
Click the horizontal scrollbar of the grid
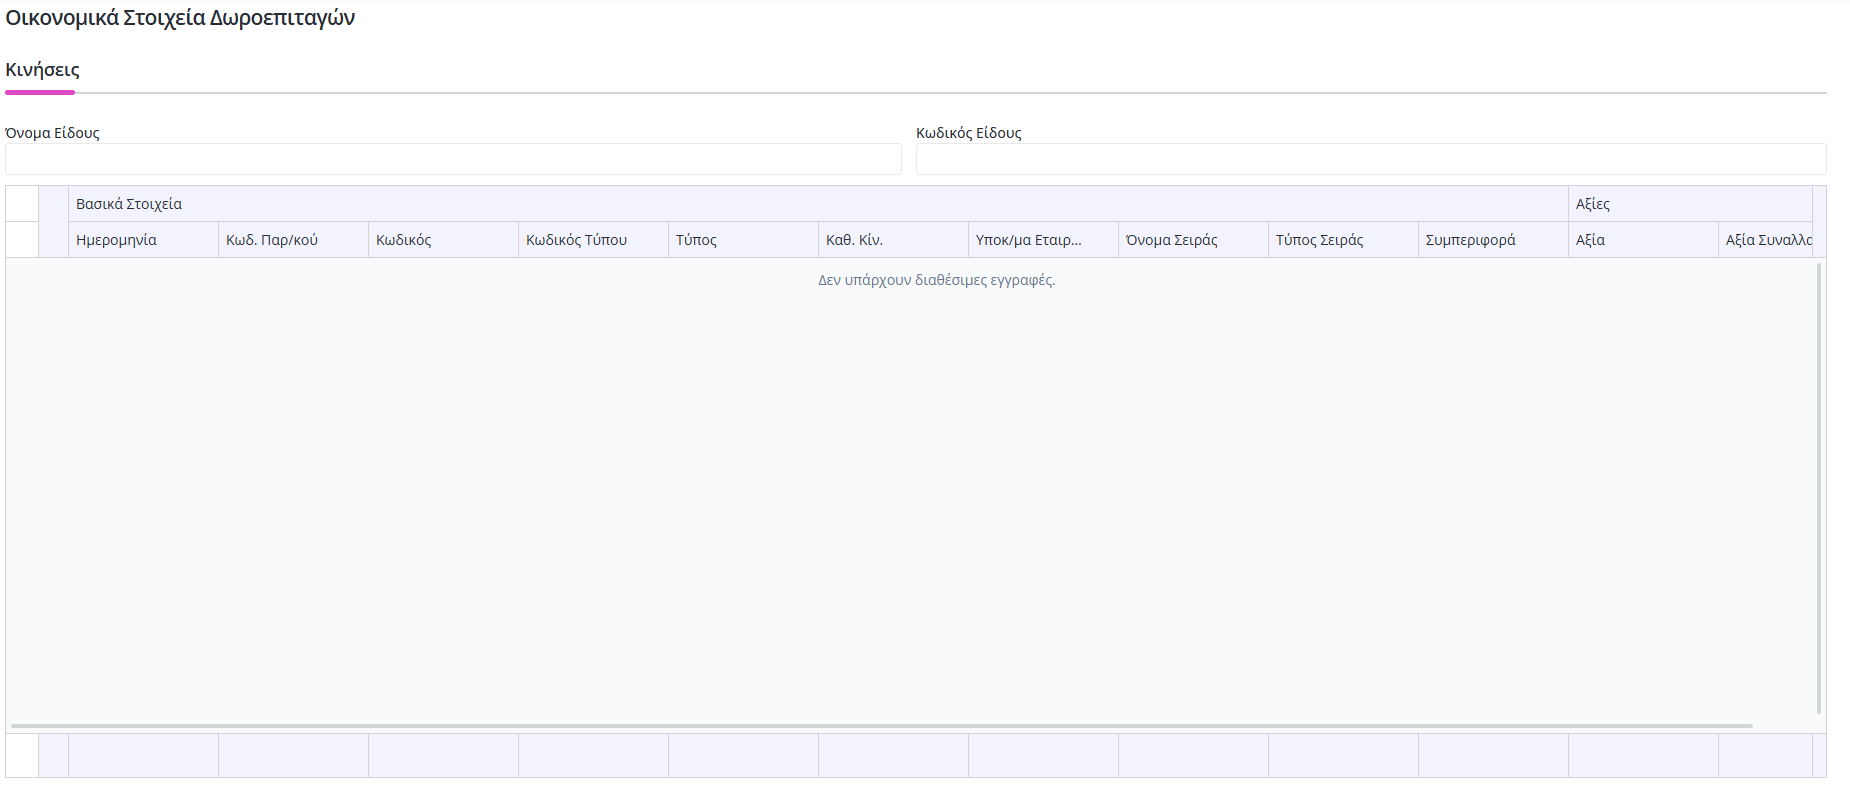coord(881,726)
